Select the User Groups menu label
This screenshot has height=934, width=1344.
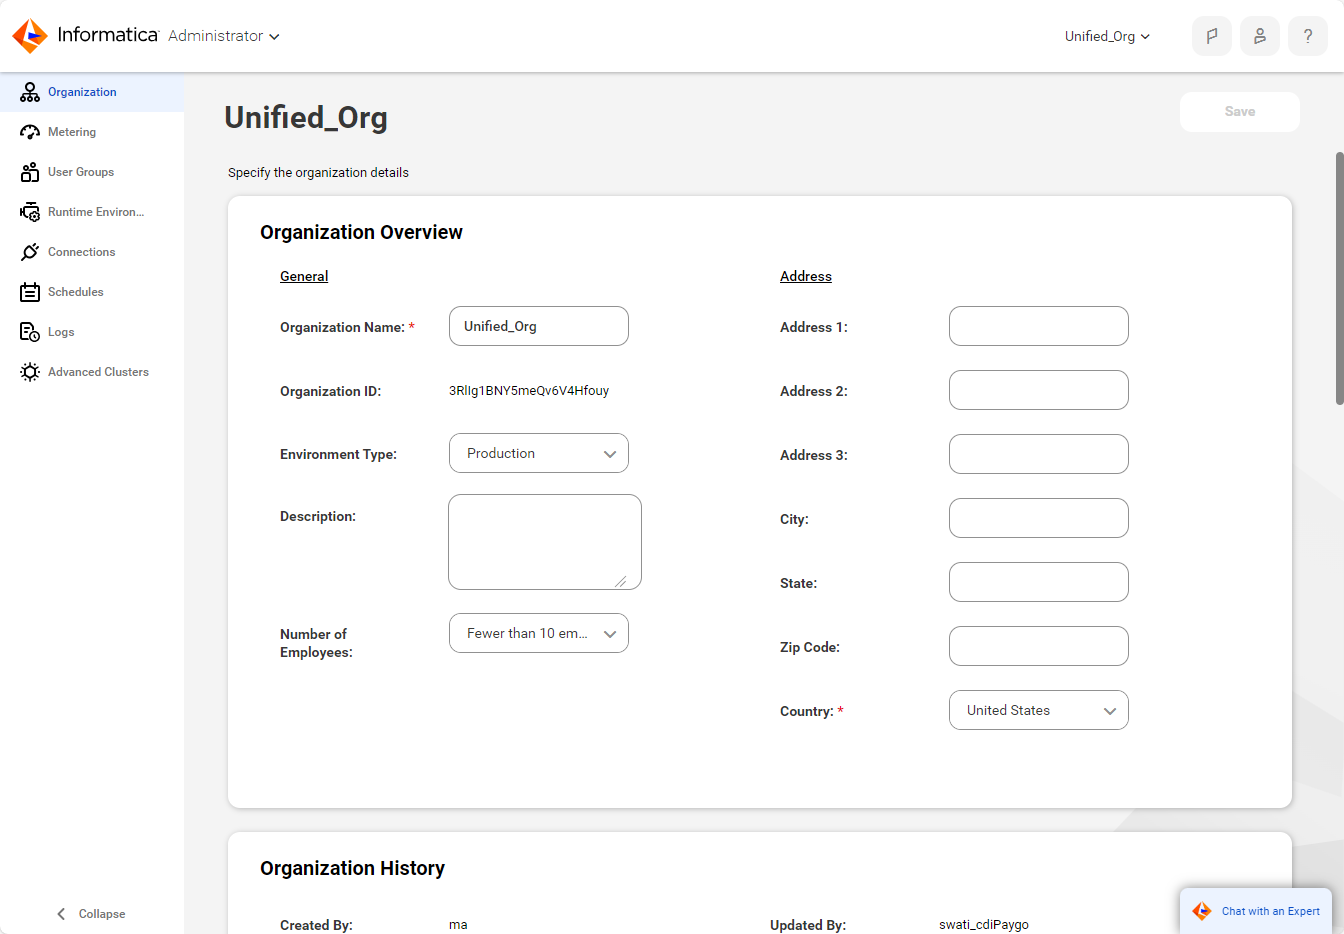tap(81, 172)
